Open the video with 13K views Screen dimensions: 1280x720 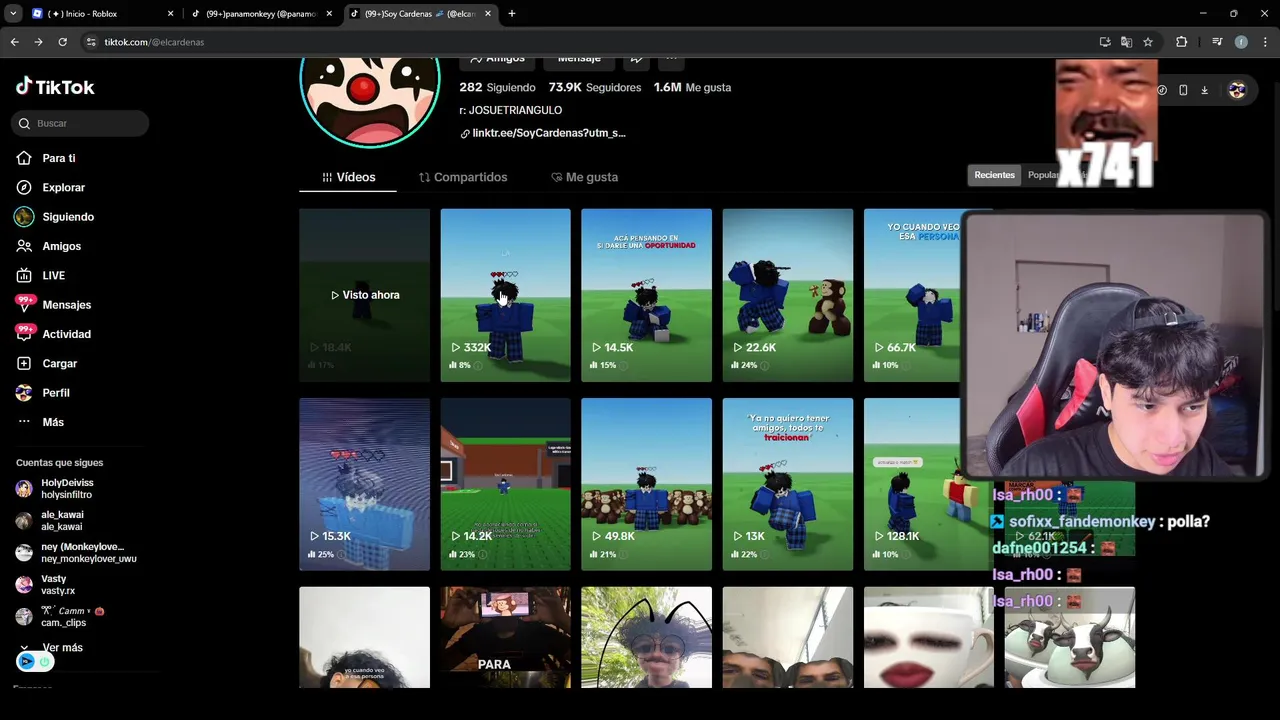tap(788, 484)
